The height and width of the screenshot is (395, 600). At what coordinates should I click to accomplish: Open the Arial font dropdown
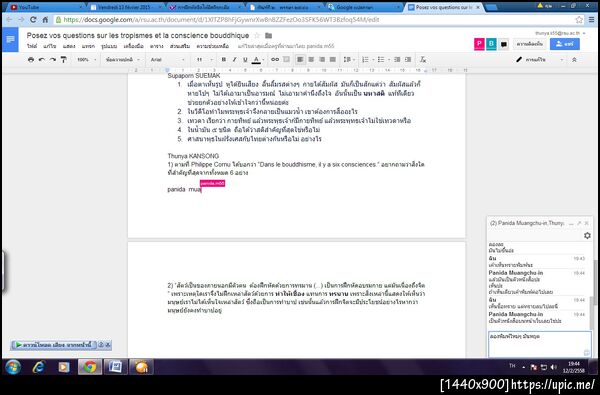(x=168, y=60)
